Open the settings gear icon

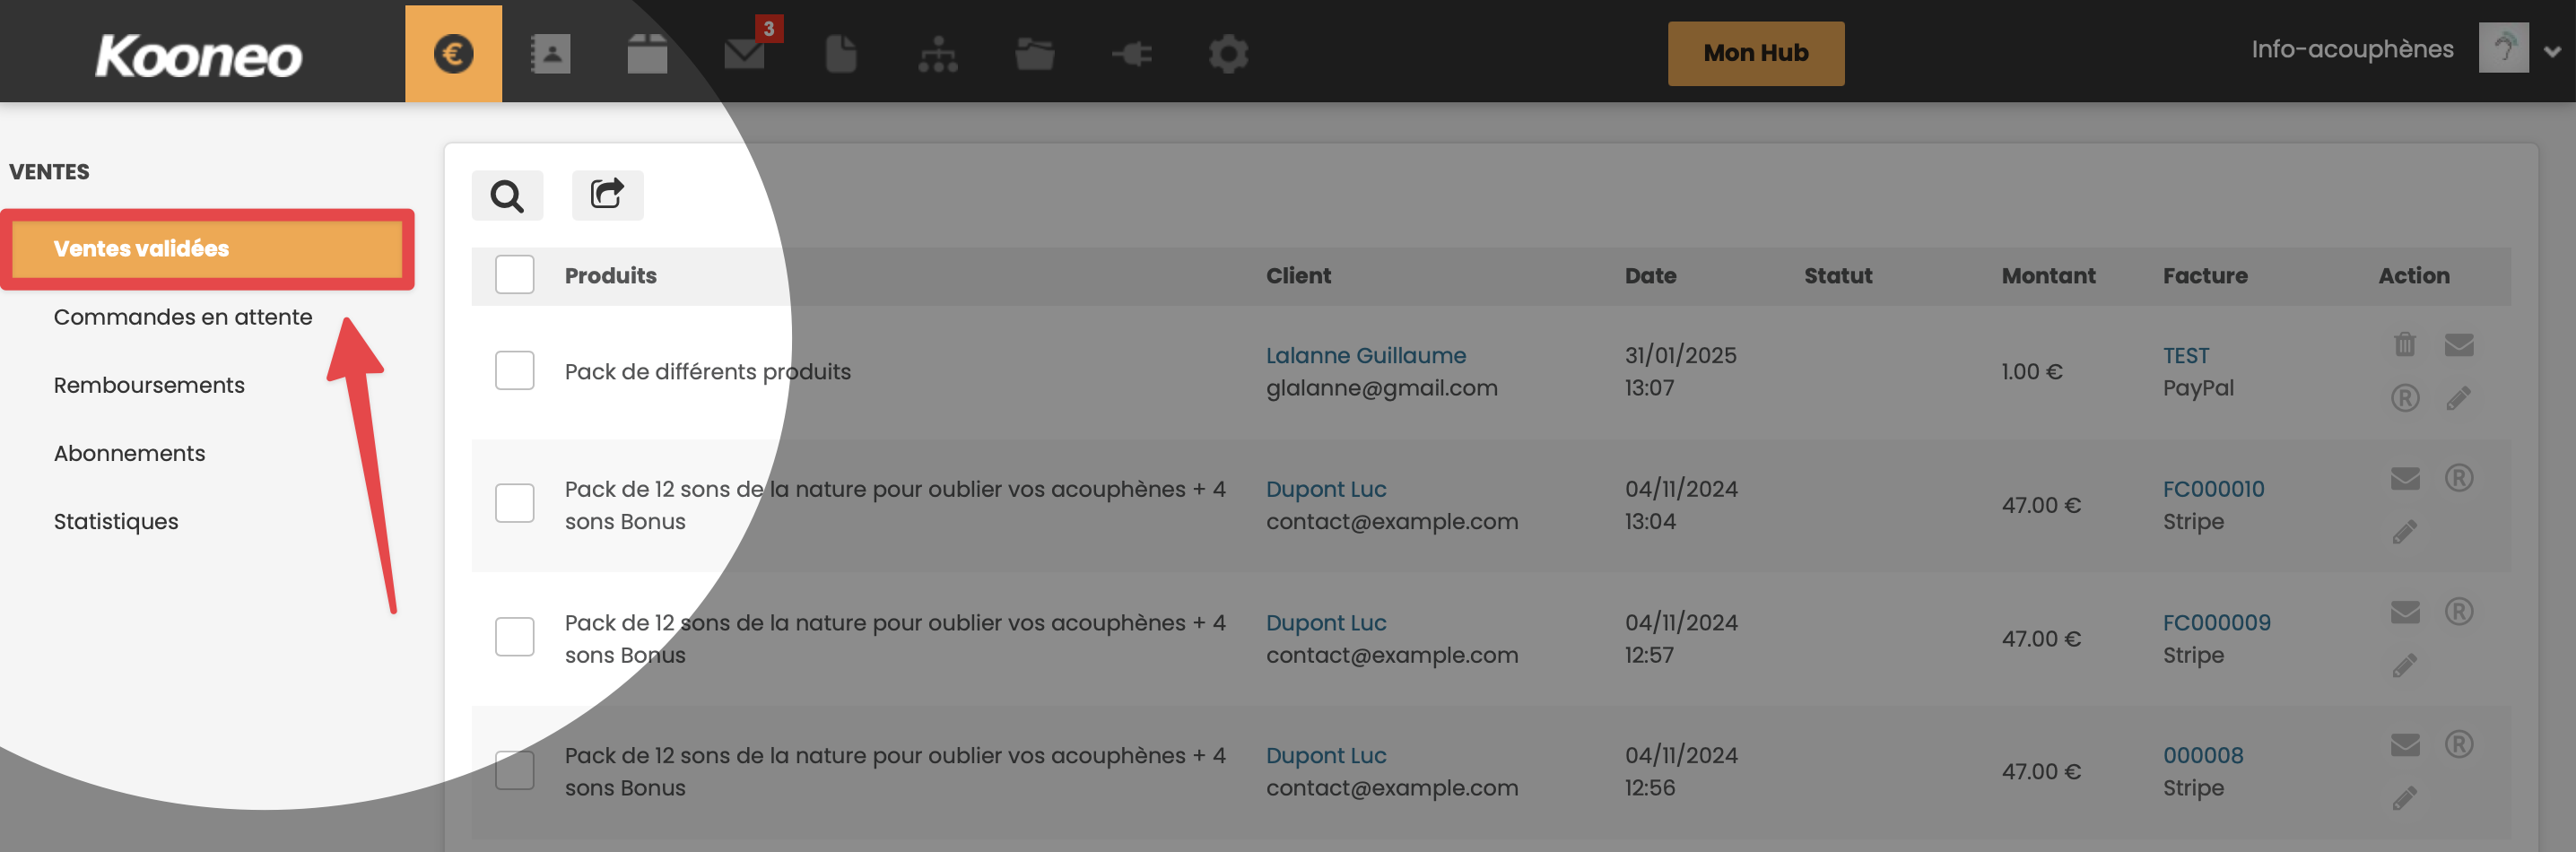(1228, 53)
